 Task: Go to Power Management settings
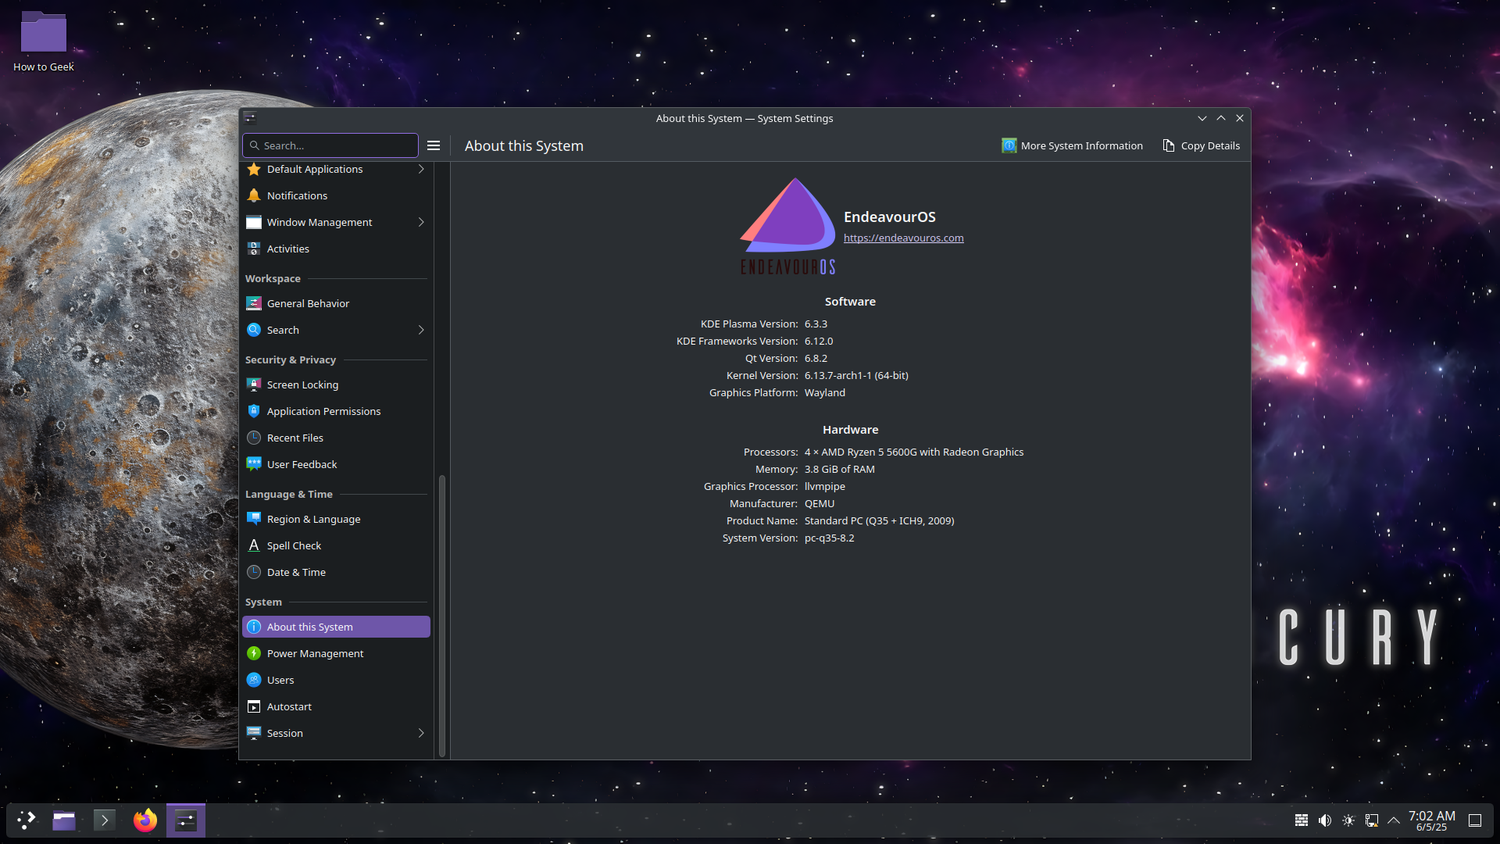point(336,653)
